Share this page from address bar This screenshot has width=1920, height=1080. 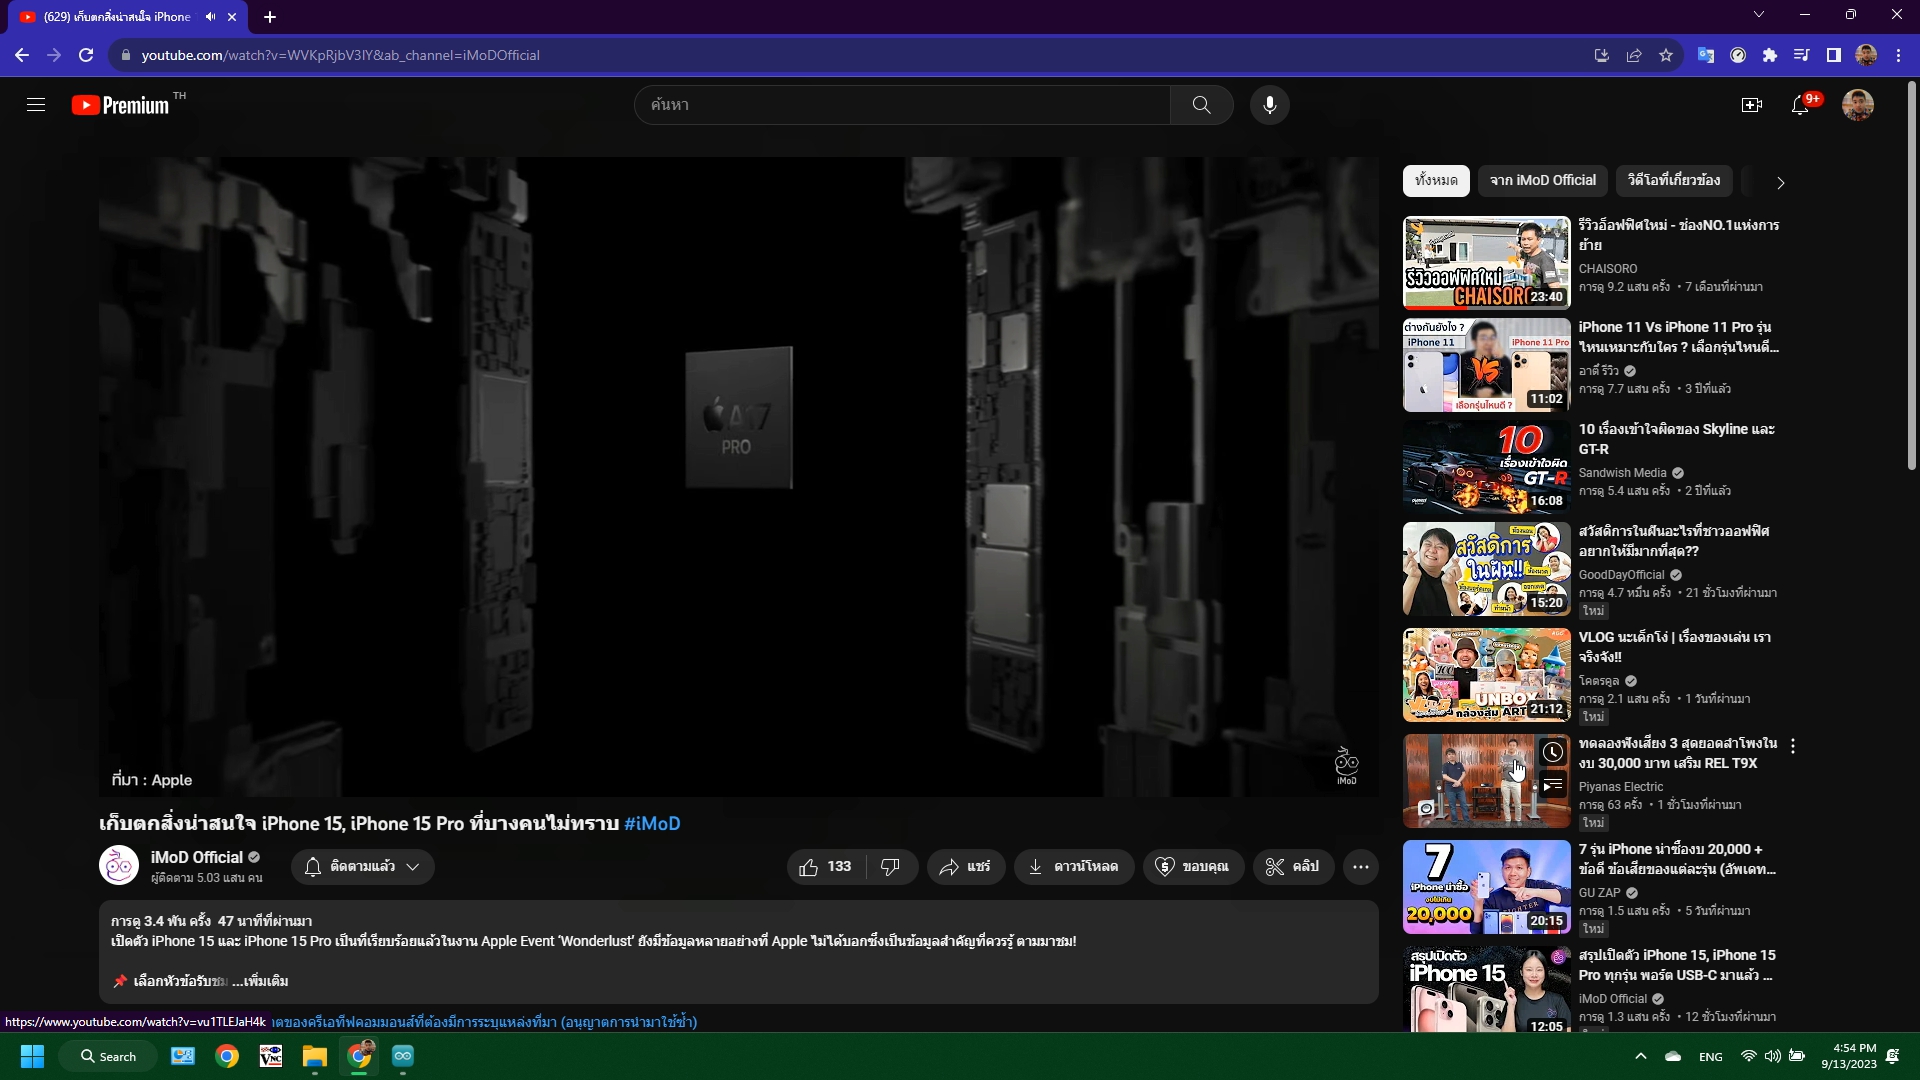(1634, 55)
